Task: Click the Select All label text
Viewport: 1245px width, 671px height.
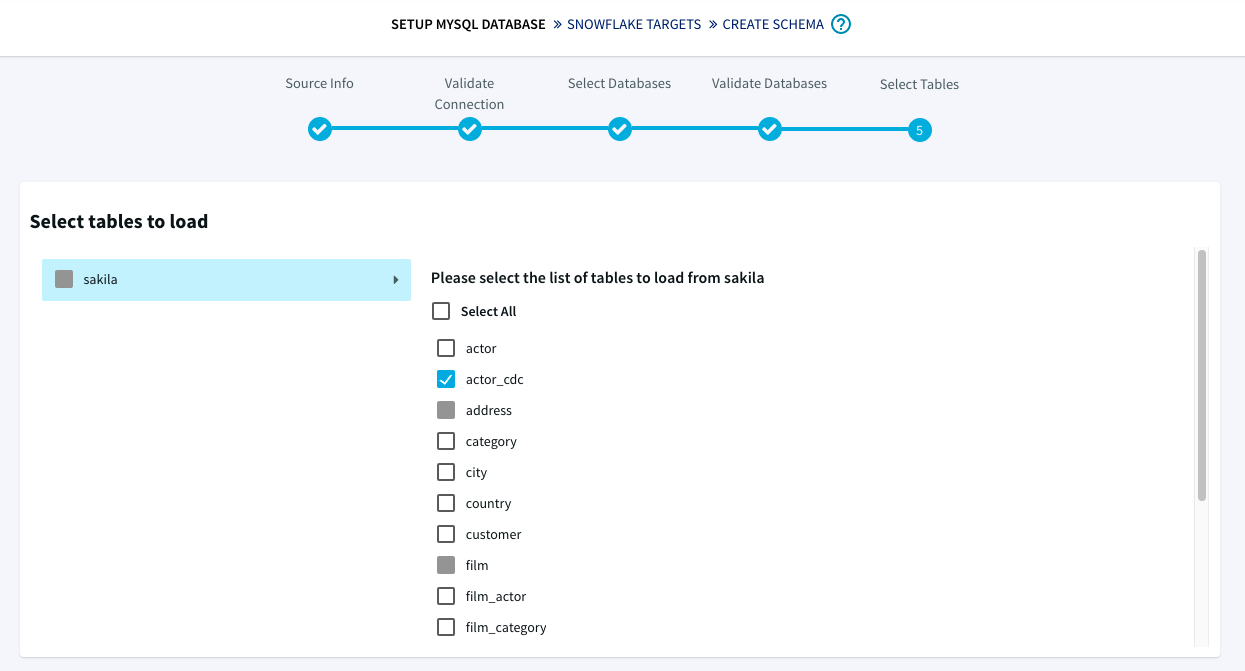Action: click(x=488, y=311)
